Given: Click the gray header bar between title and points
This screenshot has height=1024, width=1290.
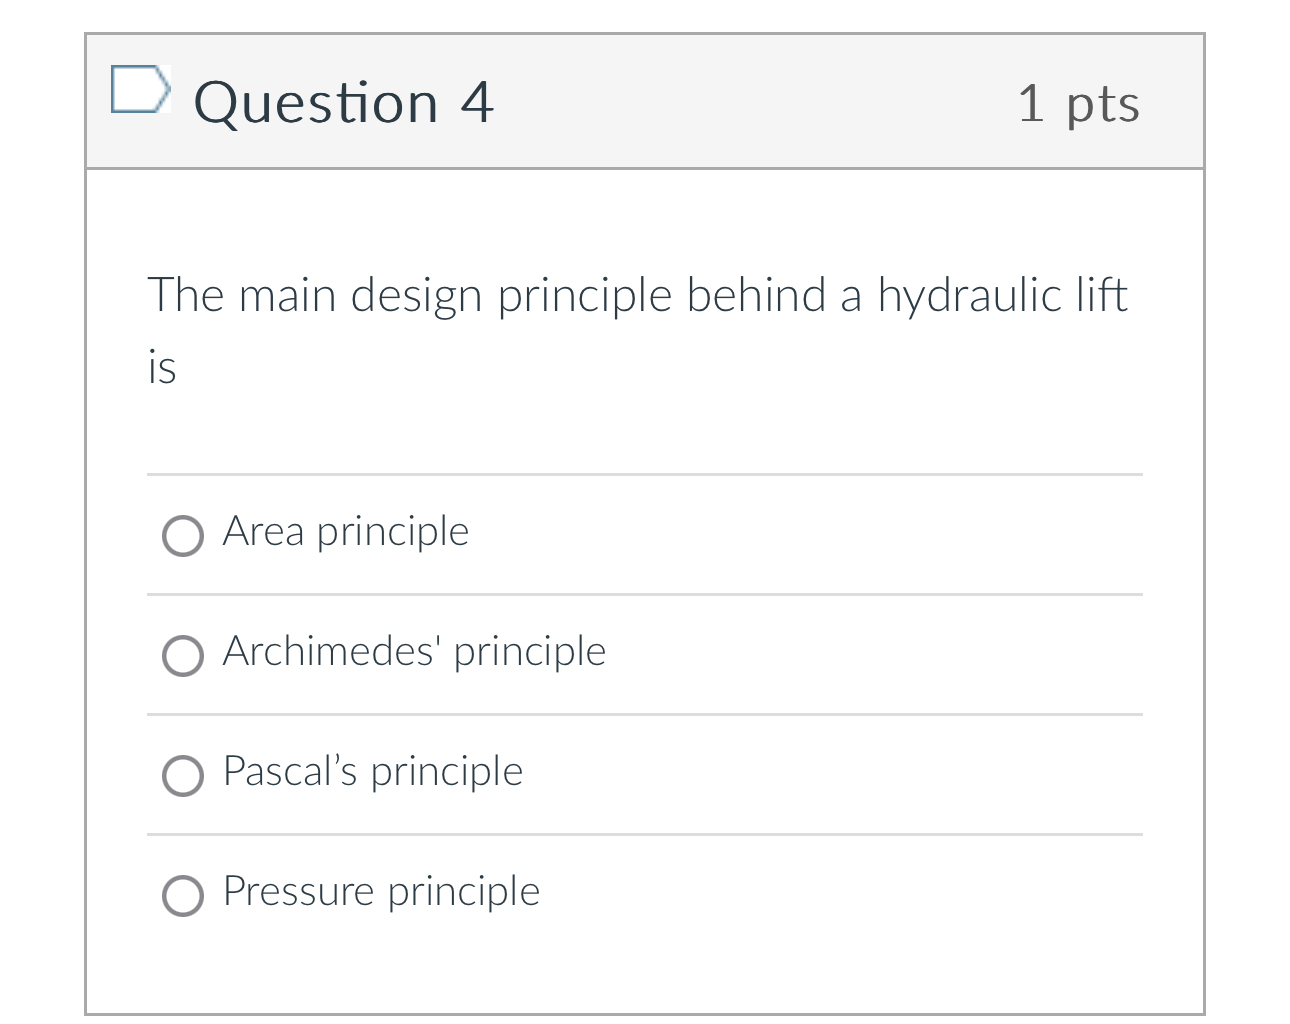Looking at the screenshot, I should click(755, 102).
